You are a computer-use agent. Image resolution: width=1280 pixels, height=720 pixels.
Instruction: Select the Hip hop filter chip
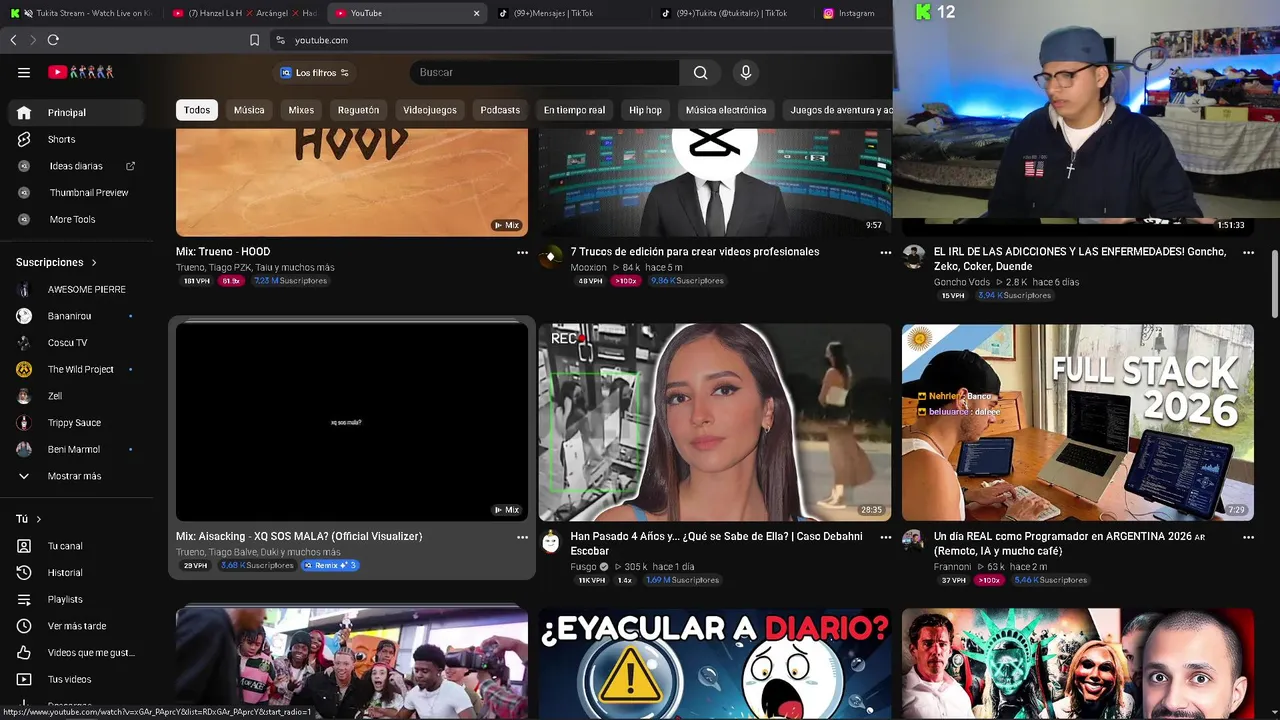tap(645, 110)
